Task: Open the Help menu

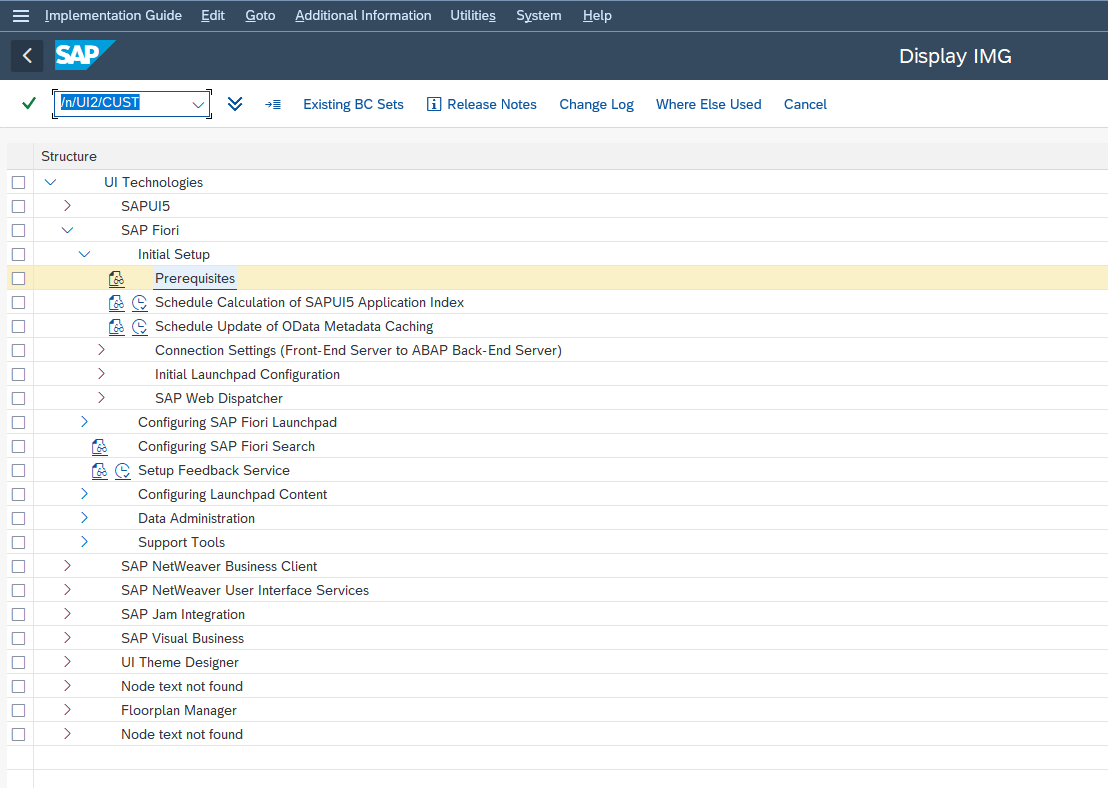Action: click(597, 16)
